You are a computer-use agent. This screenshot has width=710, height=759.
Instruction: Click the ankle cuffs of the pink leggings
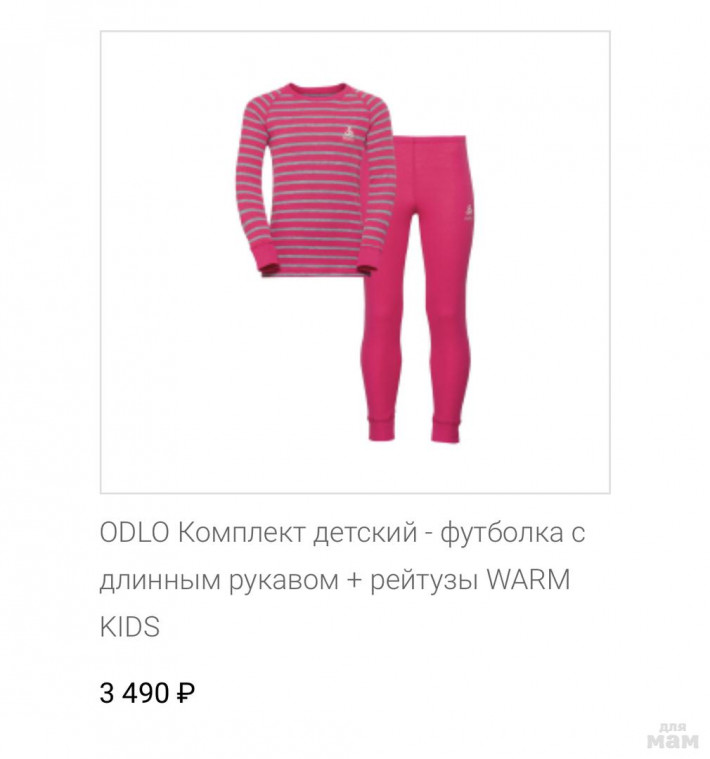tap(413, 428)
